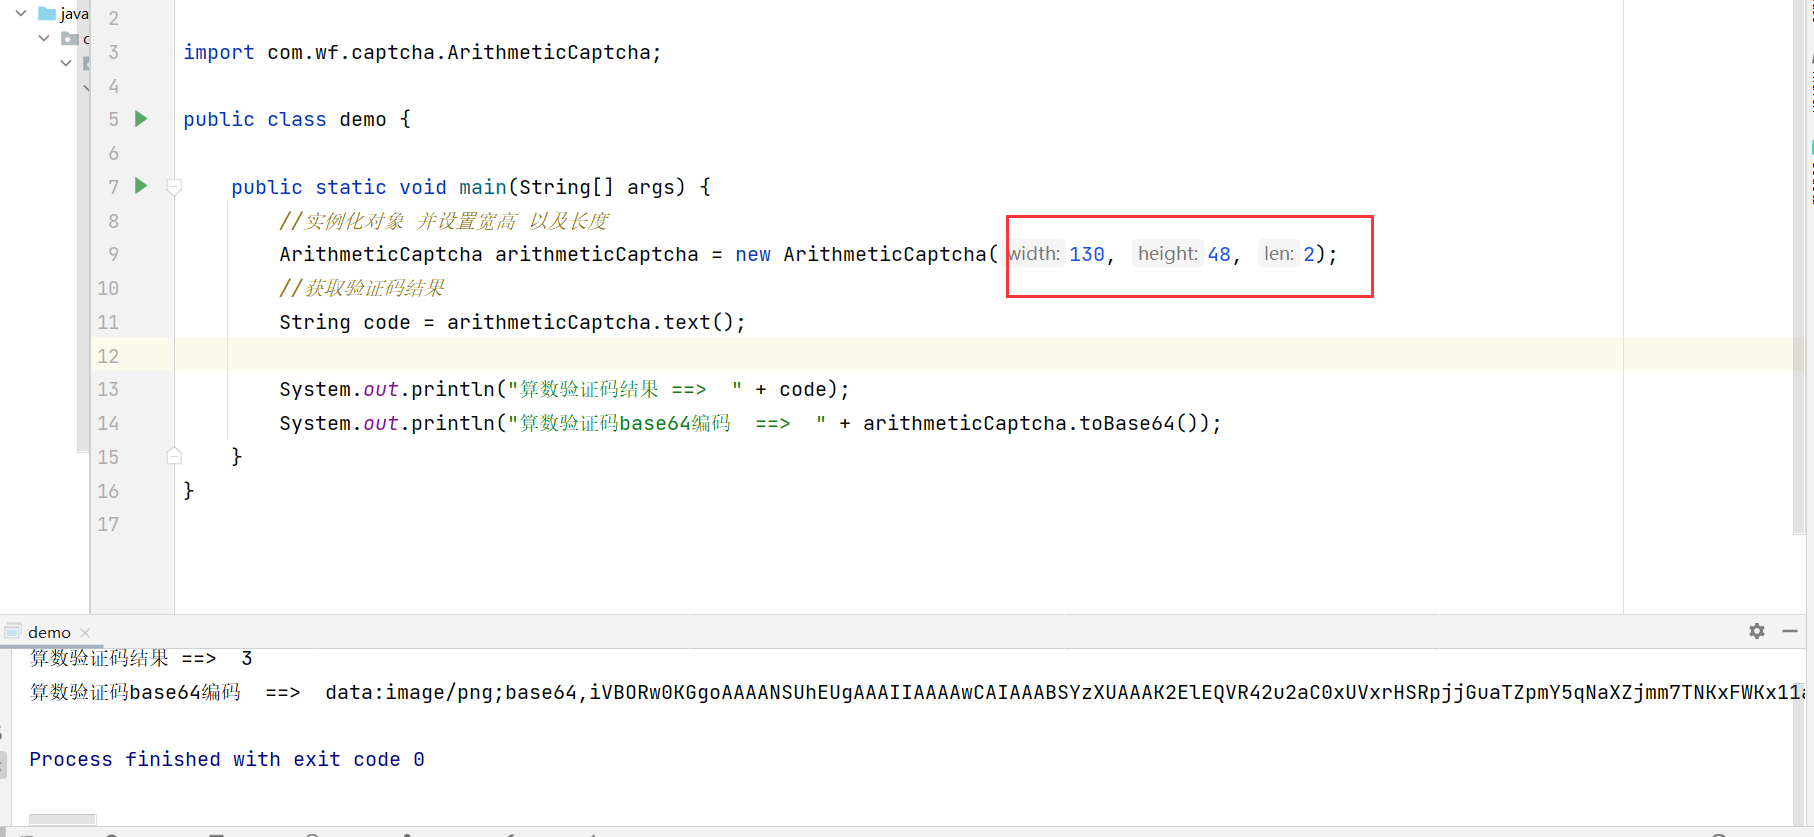Collapse the java folder in project tree
Screen dimensions: 1814x837
[x=21, y=13]
